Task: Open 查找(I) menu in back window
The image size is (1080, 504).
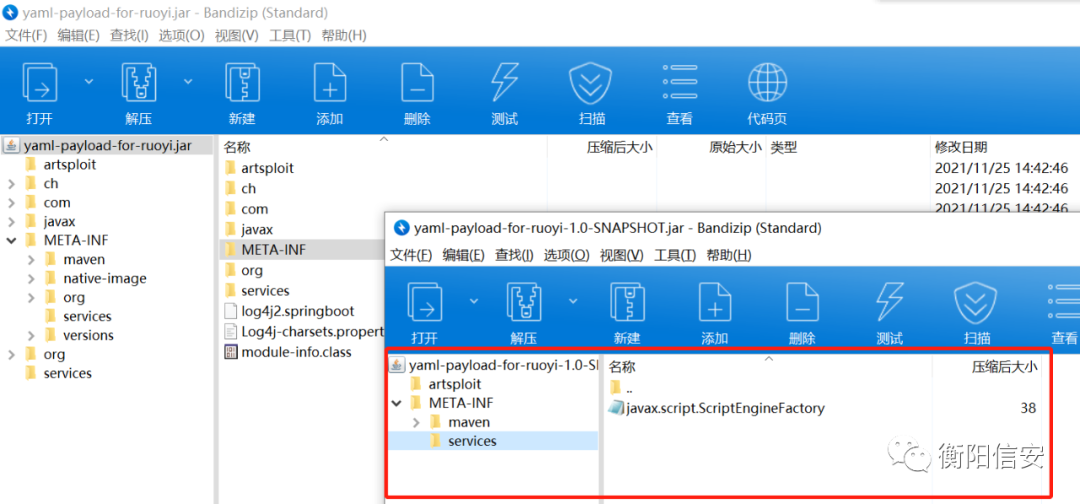Action: coord(129,35)
